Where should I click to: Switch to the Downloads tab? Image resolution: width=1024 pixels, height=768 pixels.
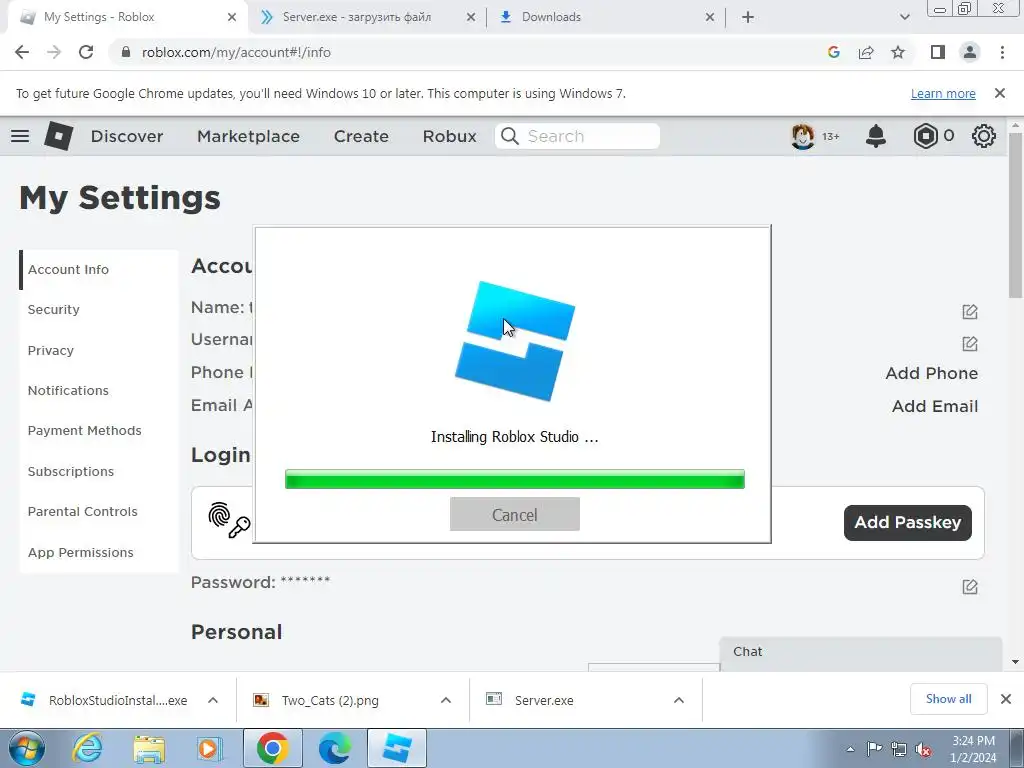(x=607, y=17)
